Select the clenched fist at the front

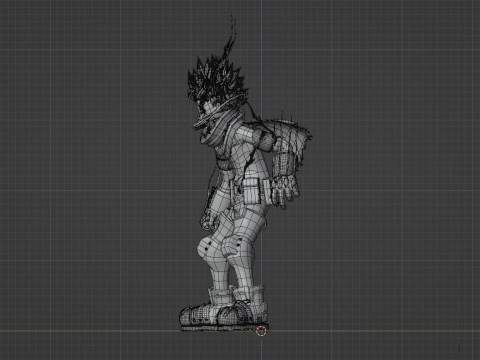click(209, 221)
